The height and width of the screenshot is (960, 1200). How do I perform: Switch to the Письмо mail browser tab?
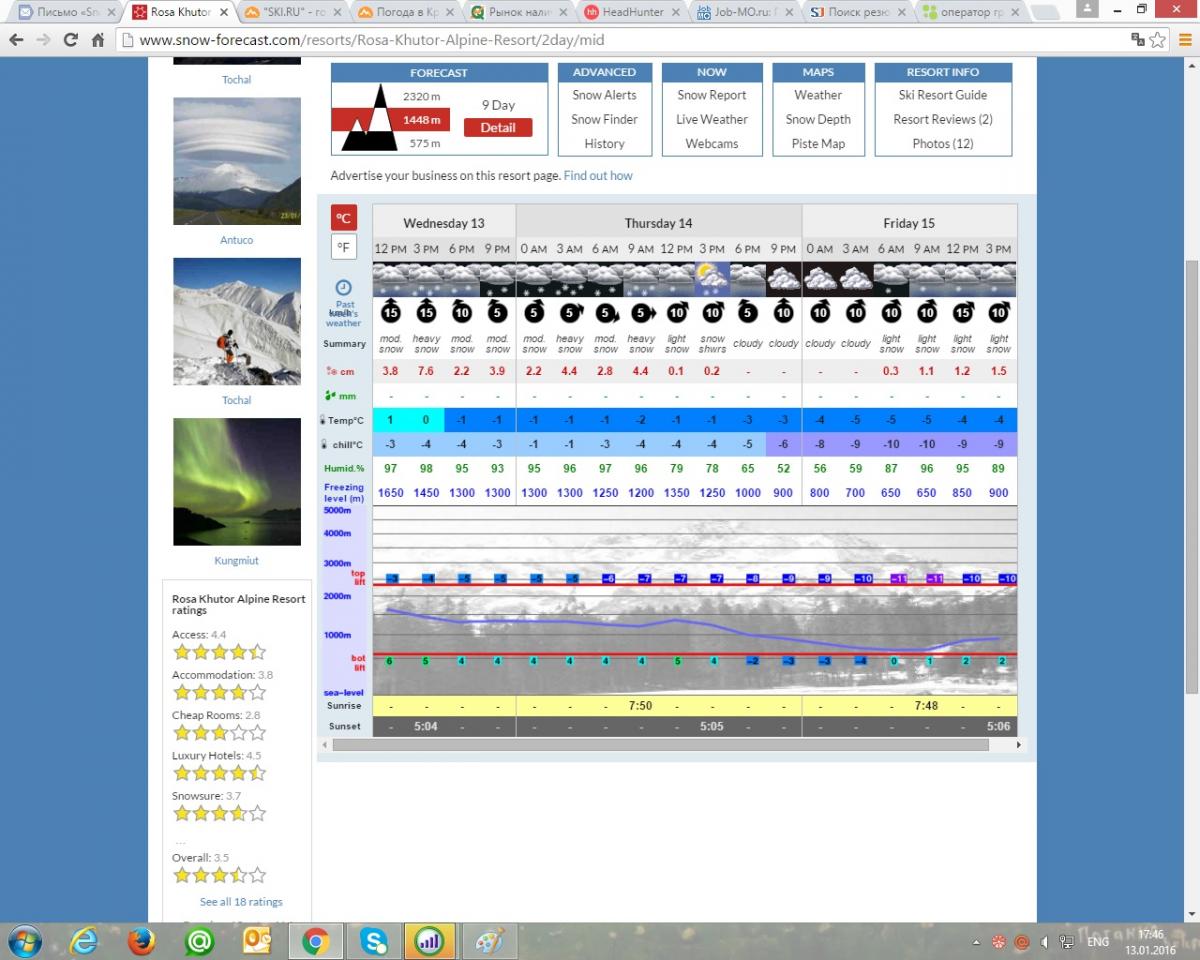[x=68, y=12]
